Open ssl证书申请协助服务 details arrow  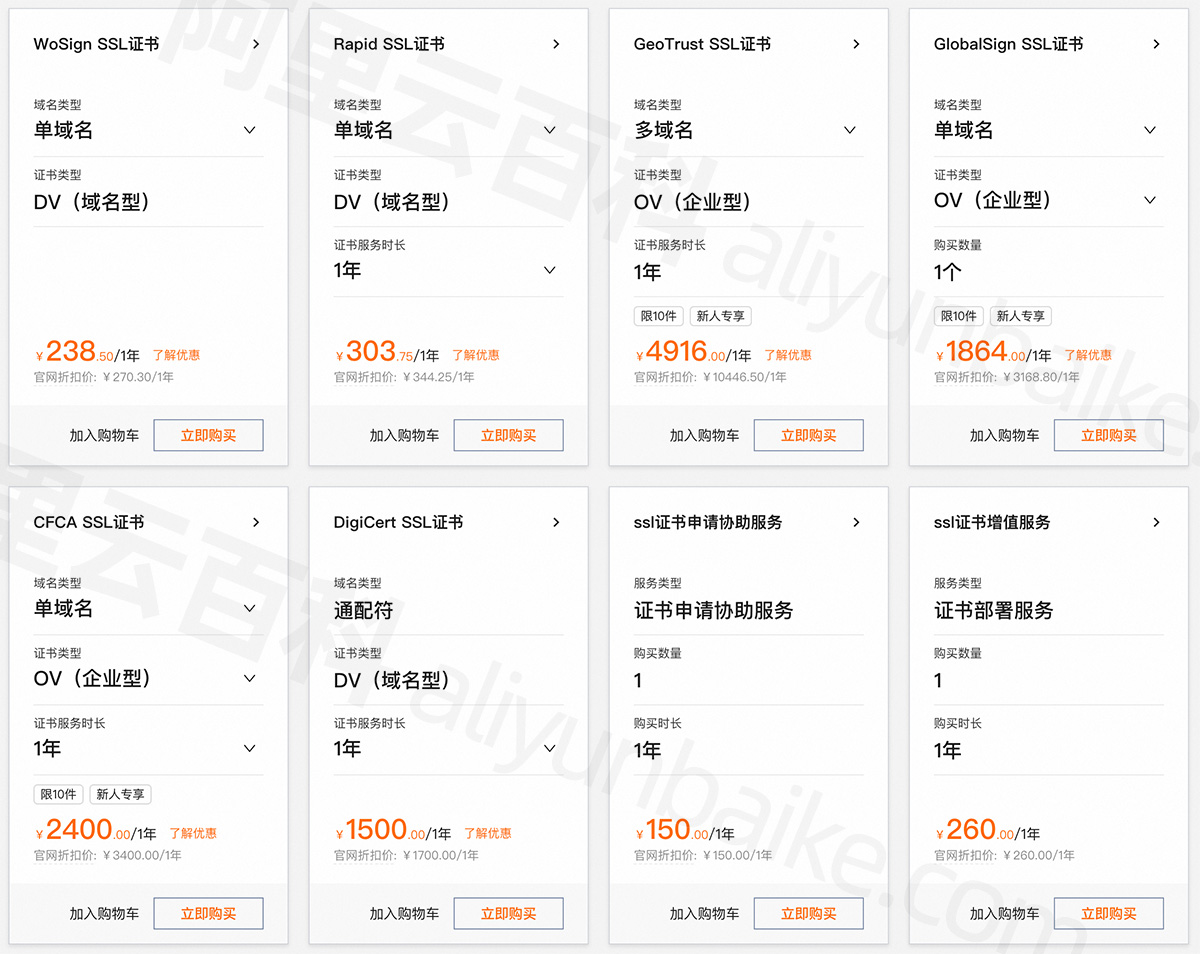[x=856, y=522]
